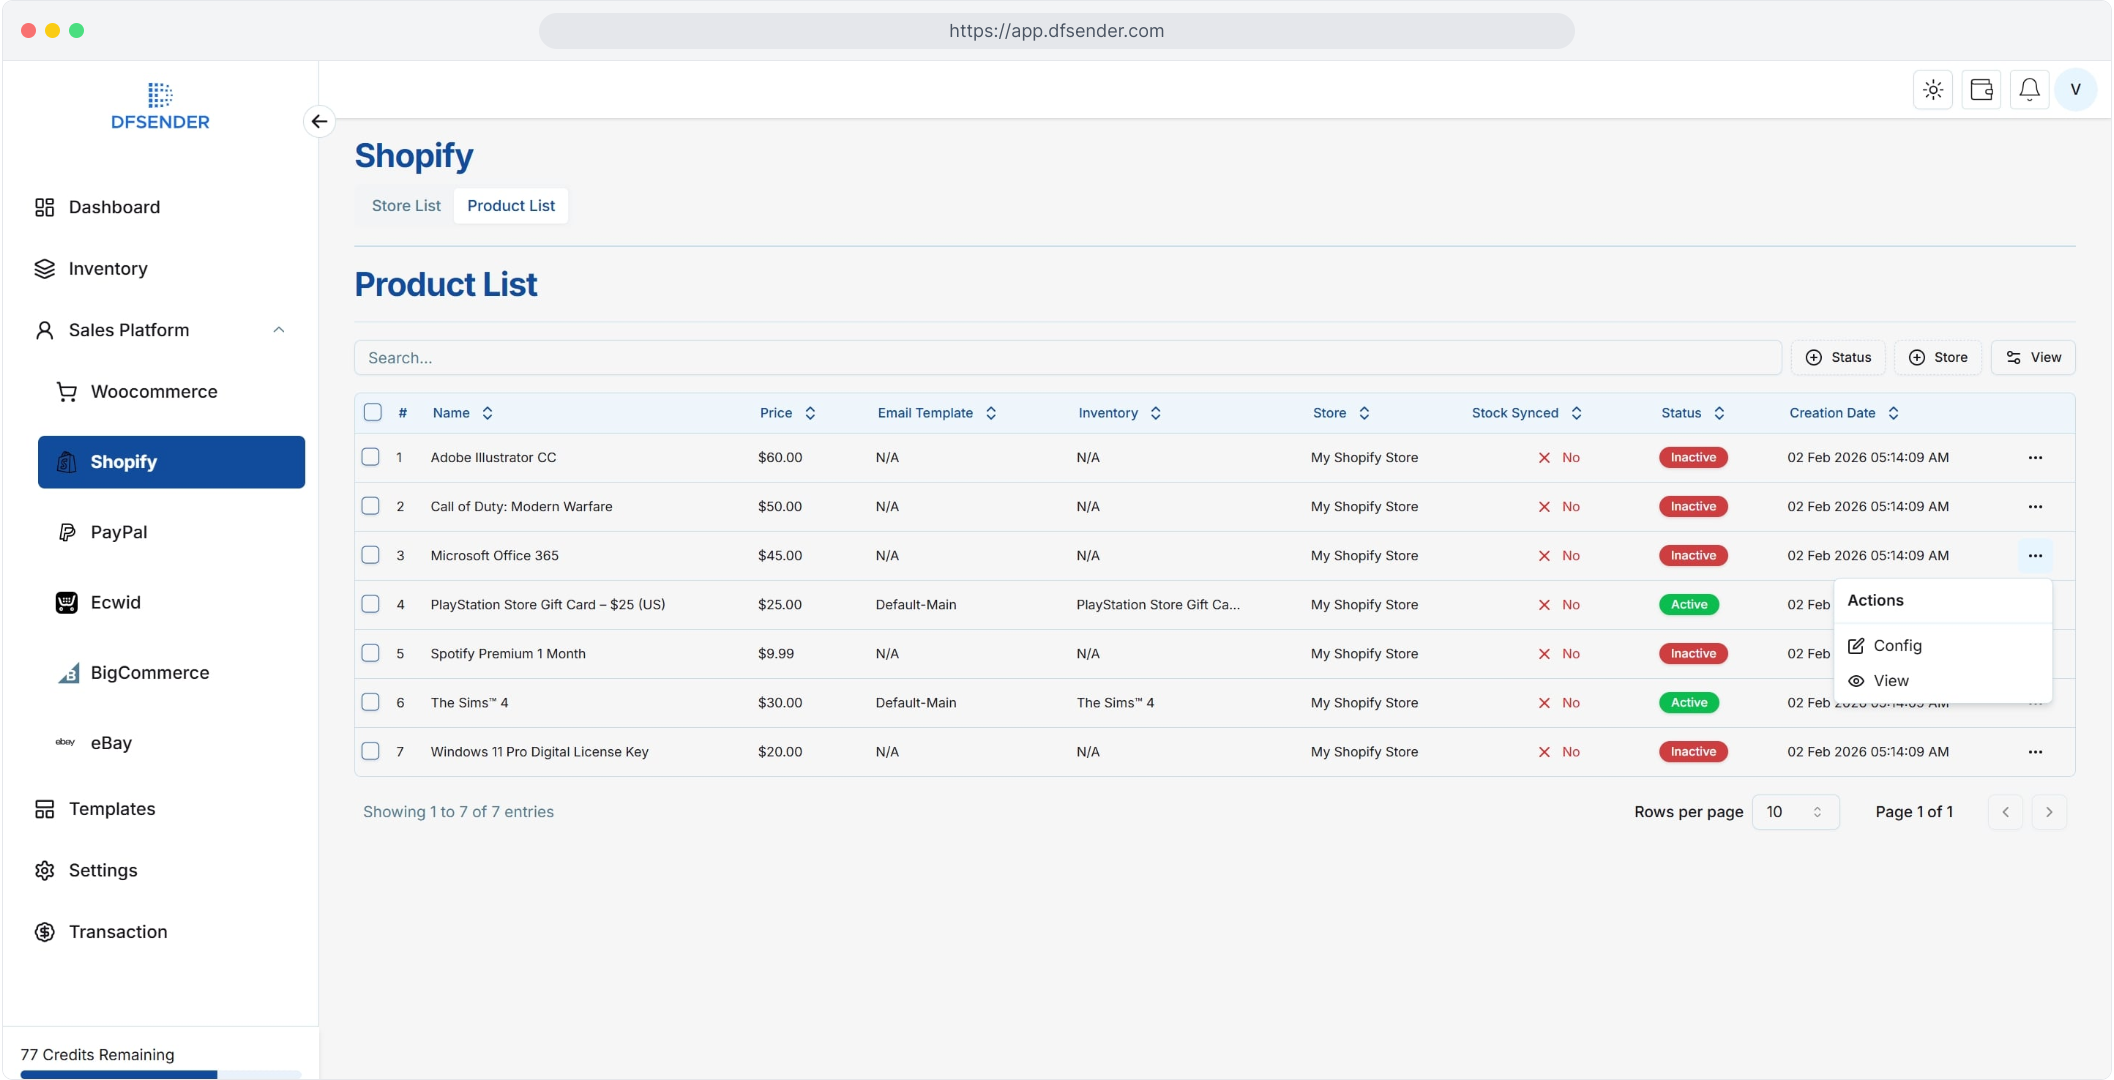2114x1080 pixels.
Task: Toggle the light/dark theme sun icon
Action: [1933, 90]
